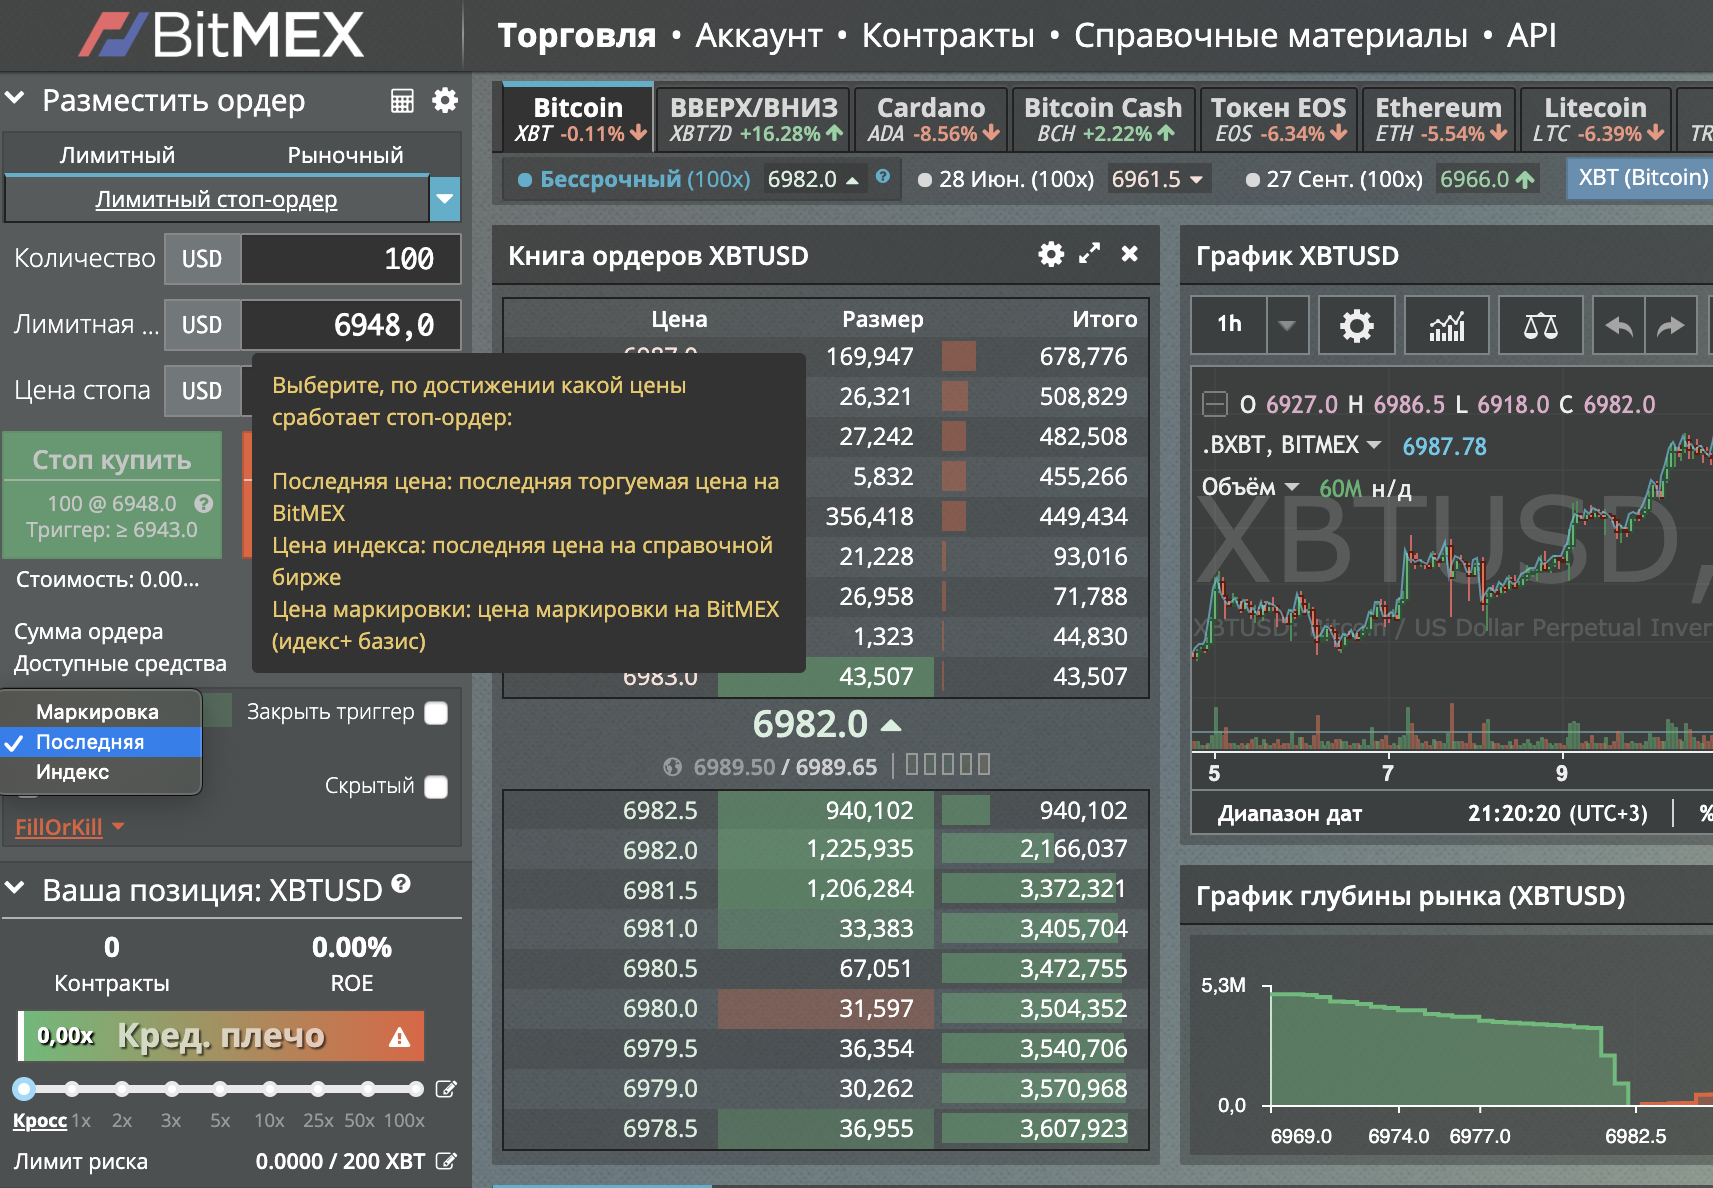Screen dimensions: 1713x1188
Task: Click the help icon beside perpetual price
Action: coord(882,177)
